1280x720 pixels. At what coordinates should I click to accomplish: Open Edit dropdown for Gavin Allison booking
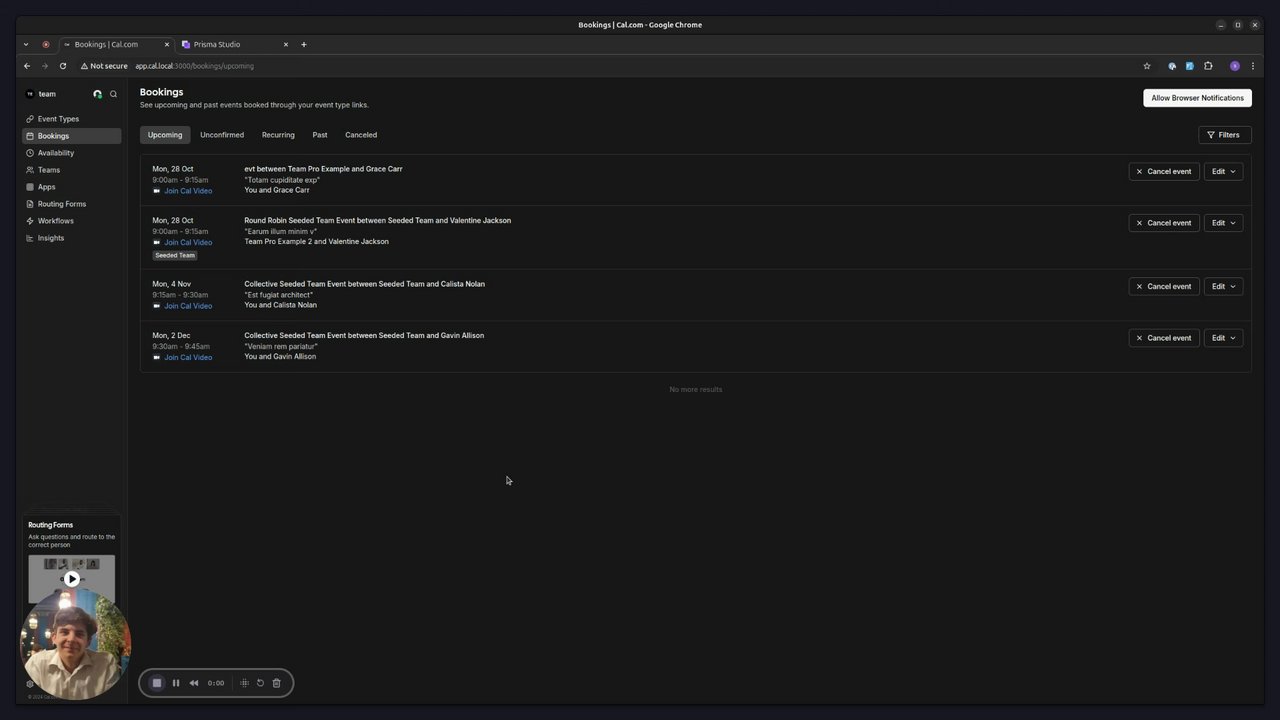pyautogui.click(x=1223, y=338)
